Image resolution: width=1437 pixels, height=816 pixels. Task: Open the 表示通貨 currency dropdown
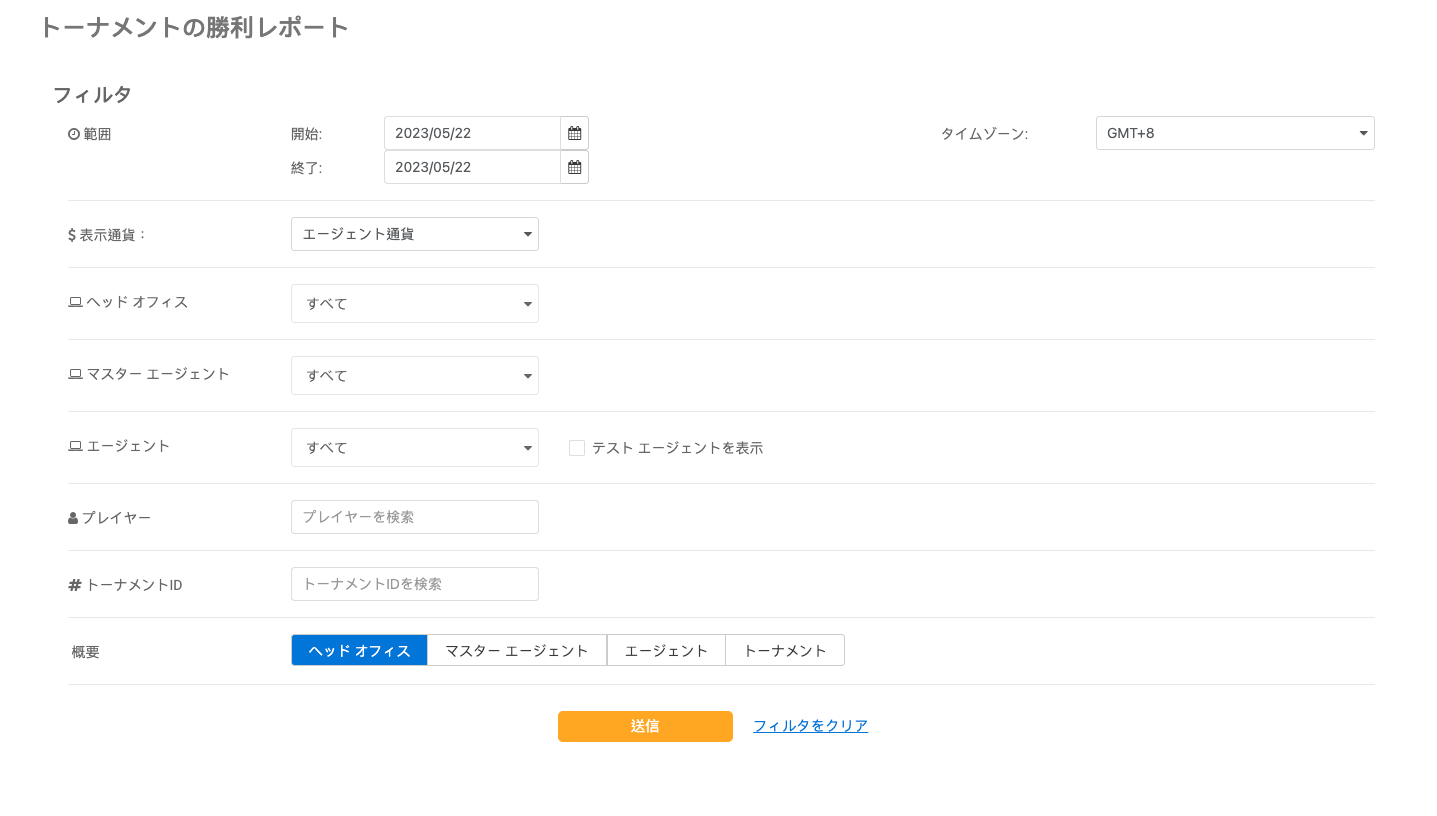pos(414,234)
